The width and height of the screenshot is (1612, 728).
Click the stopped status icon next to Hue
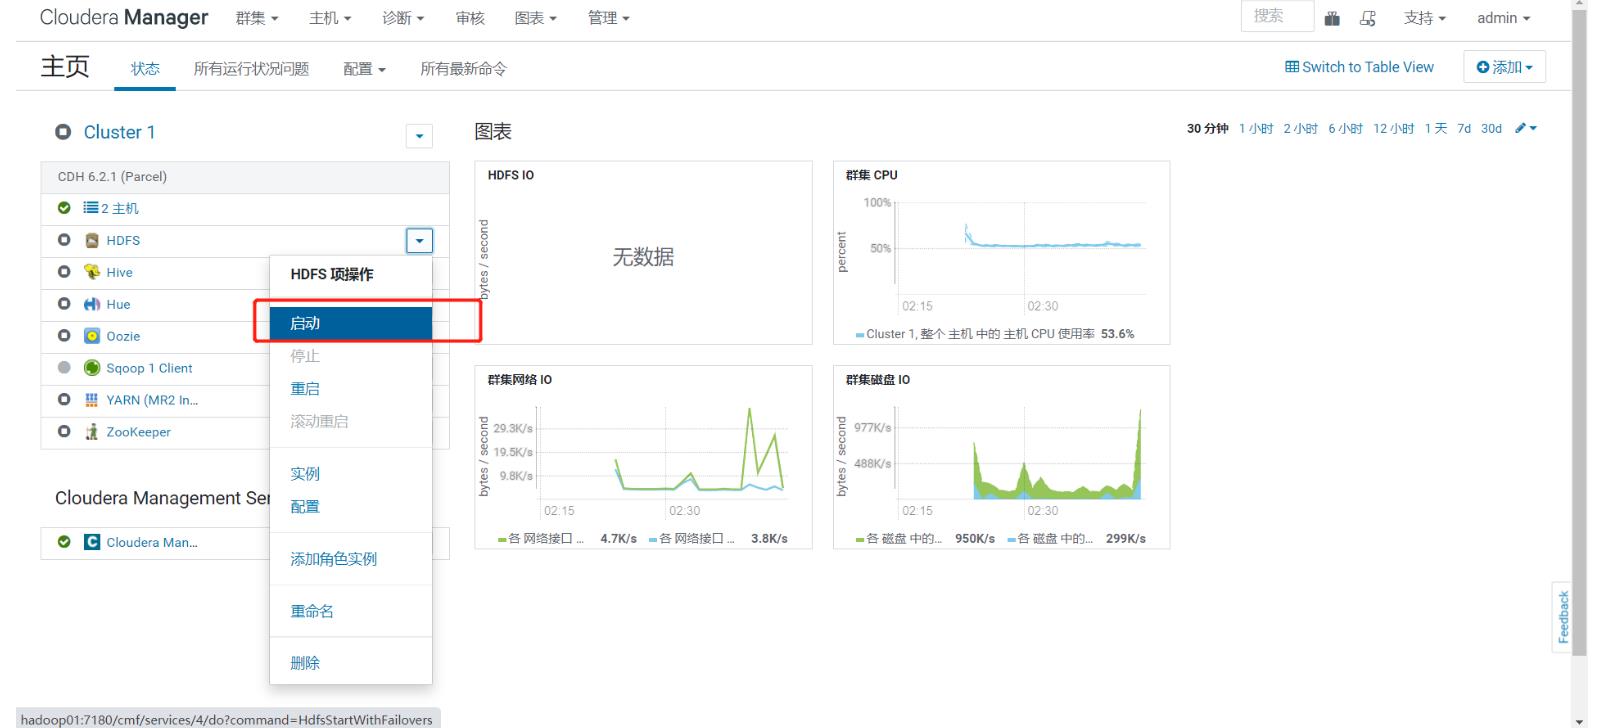pyautogui.click(x=64, y=304)
